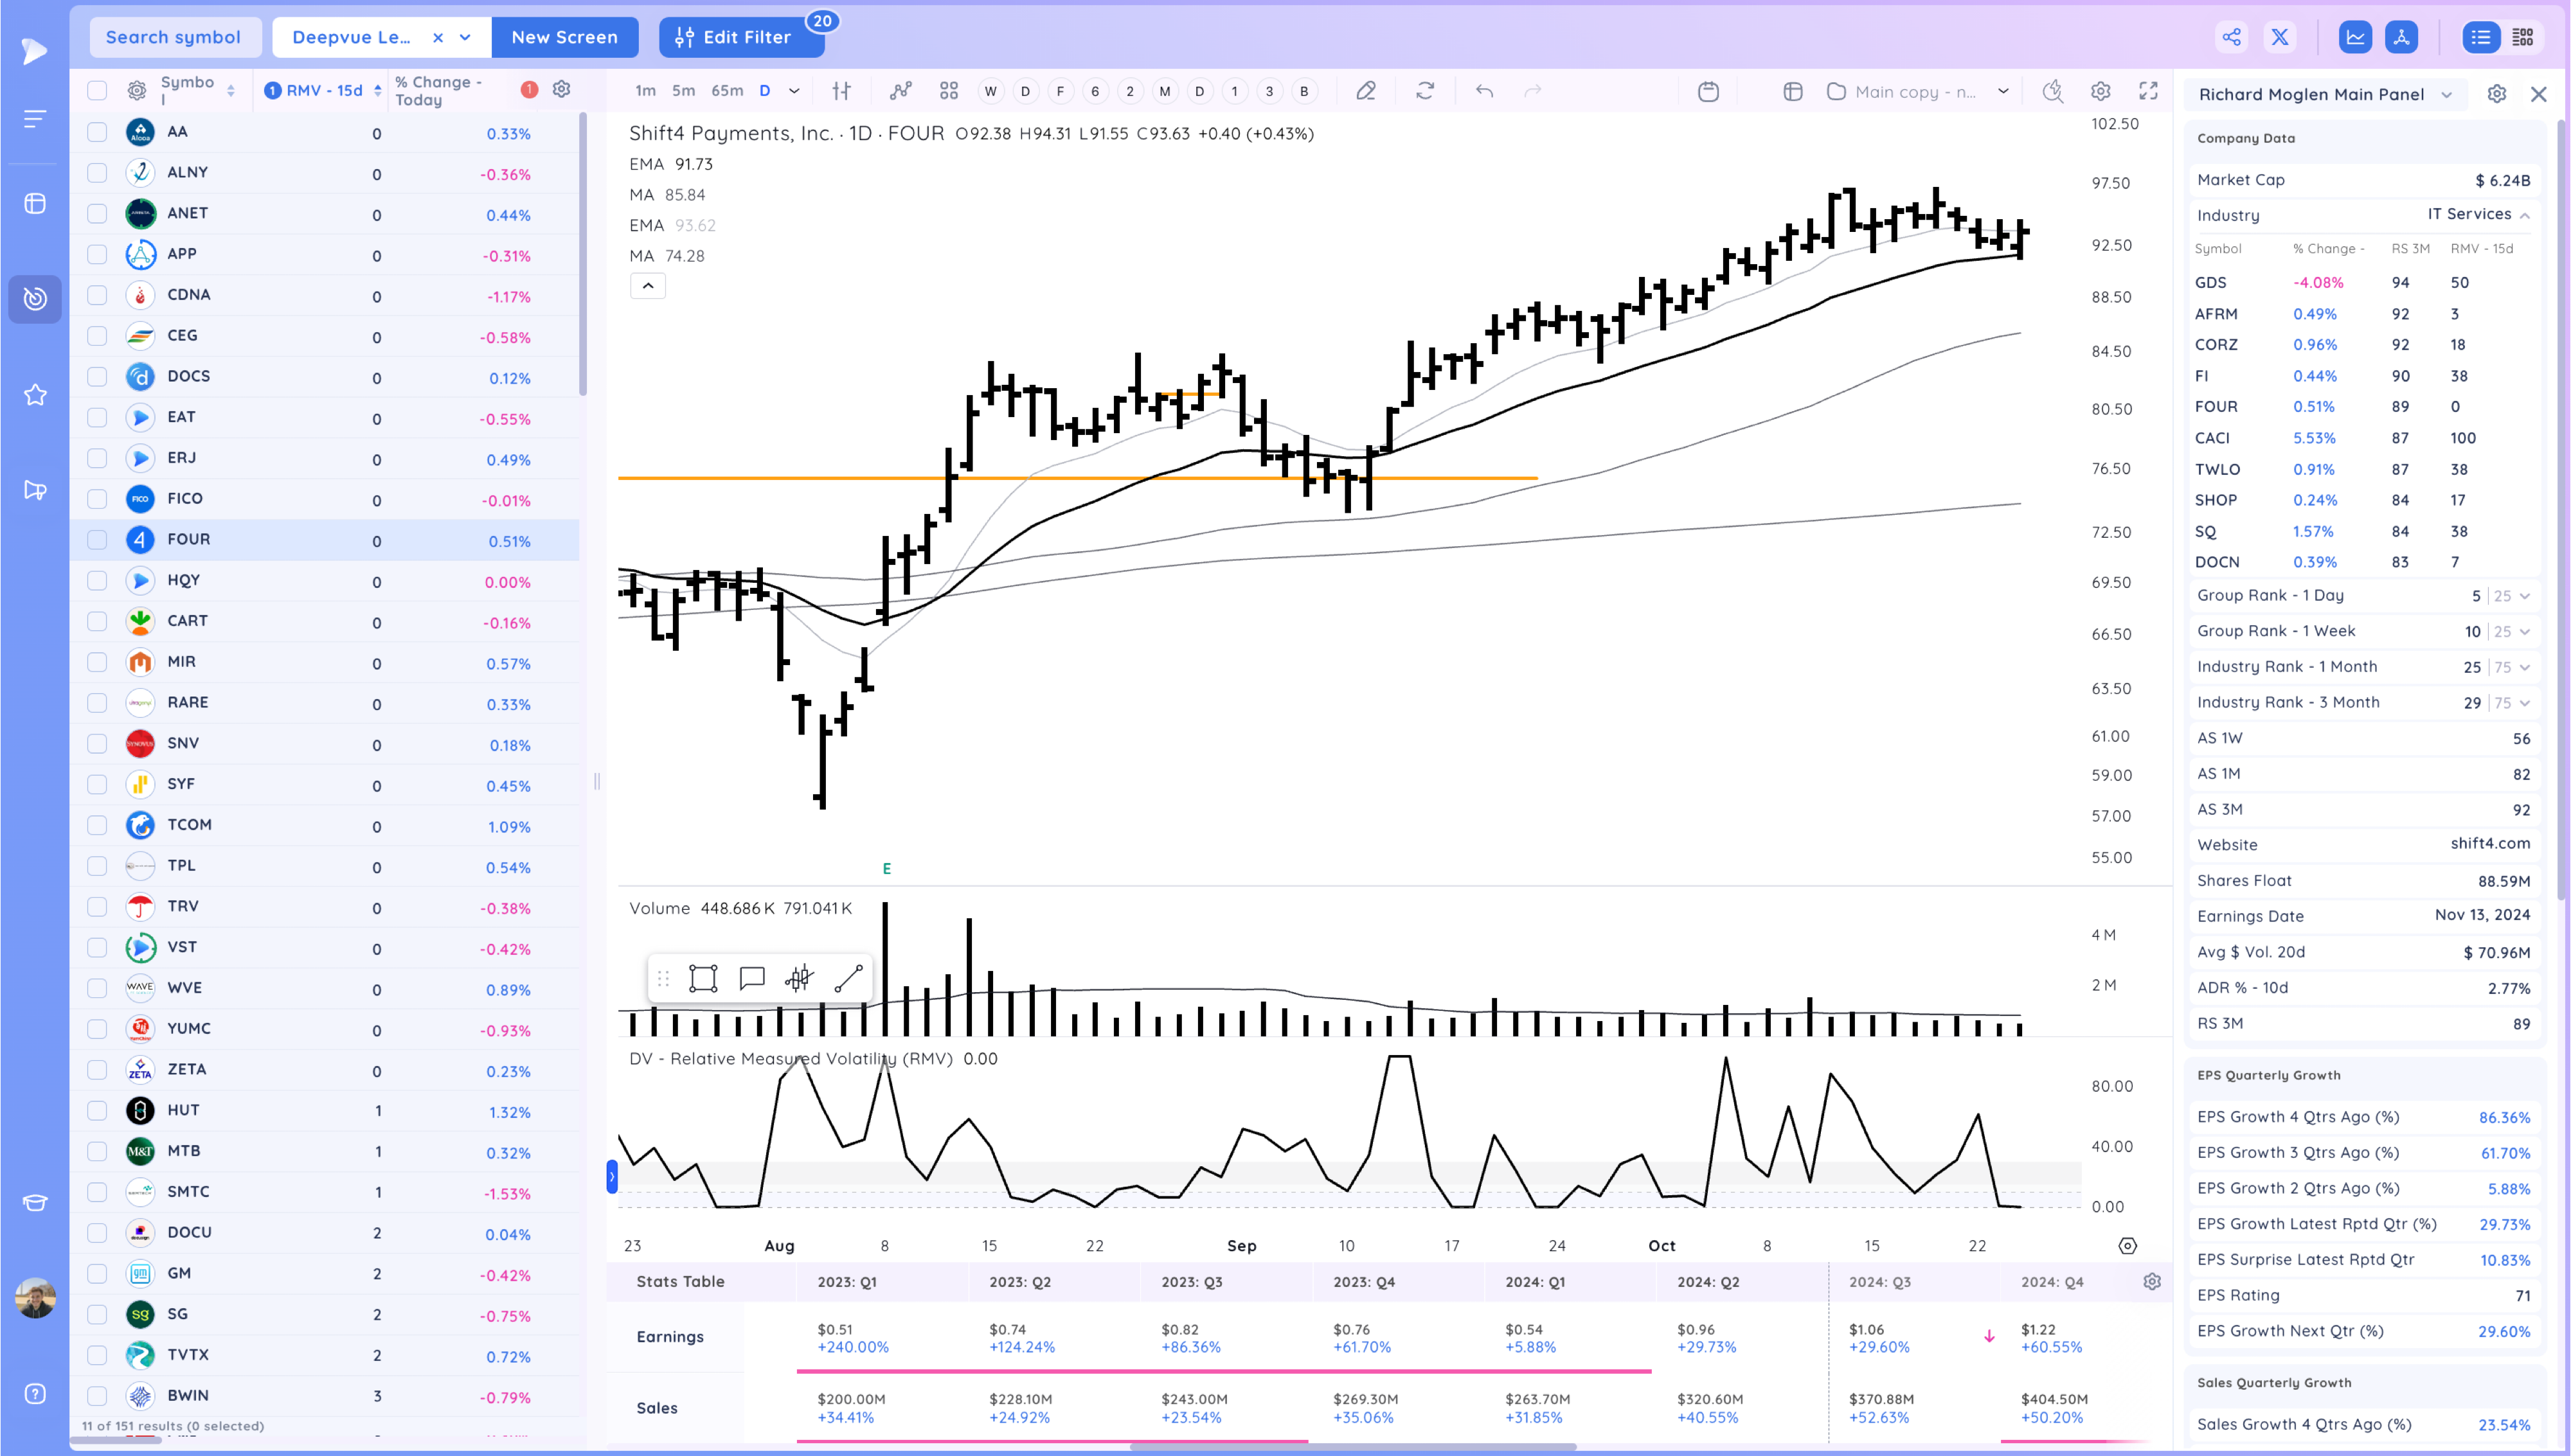Viewport: 2571px width, 1456px height.
Task: Toggle the select-all checkbox in header
Action: 97,91
